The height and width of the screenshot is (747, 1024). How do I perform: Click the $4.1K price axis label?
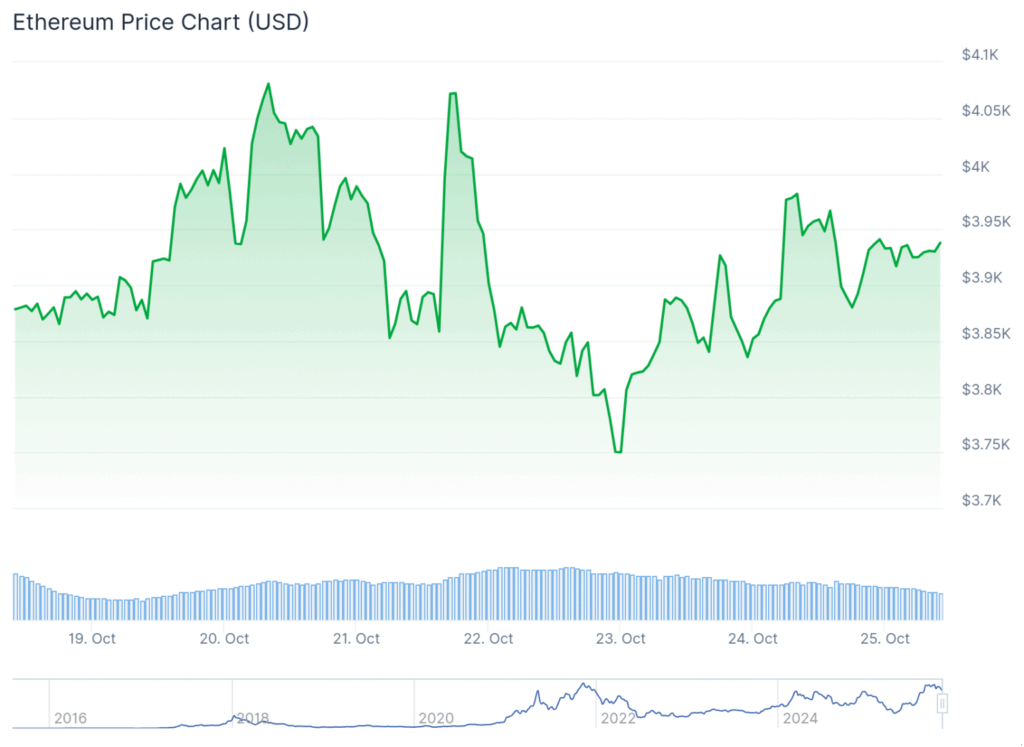pyautogui.click(x=980, y=56)
